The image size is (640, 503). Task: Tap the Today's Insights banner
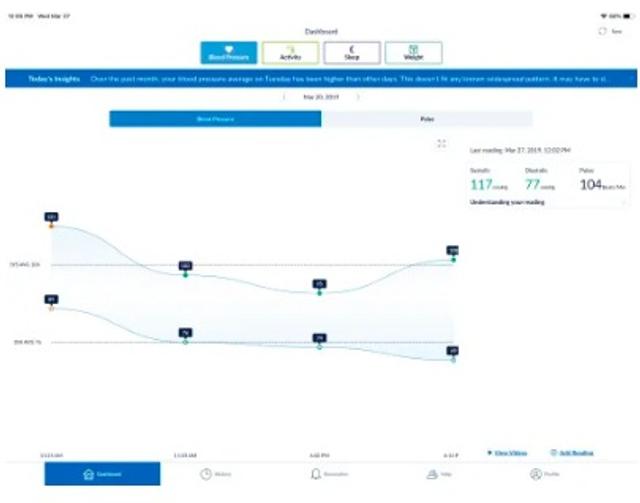coord(320,78)
